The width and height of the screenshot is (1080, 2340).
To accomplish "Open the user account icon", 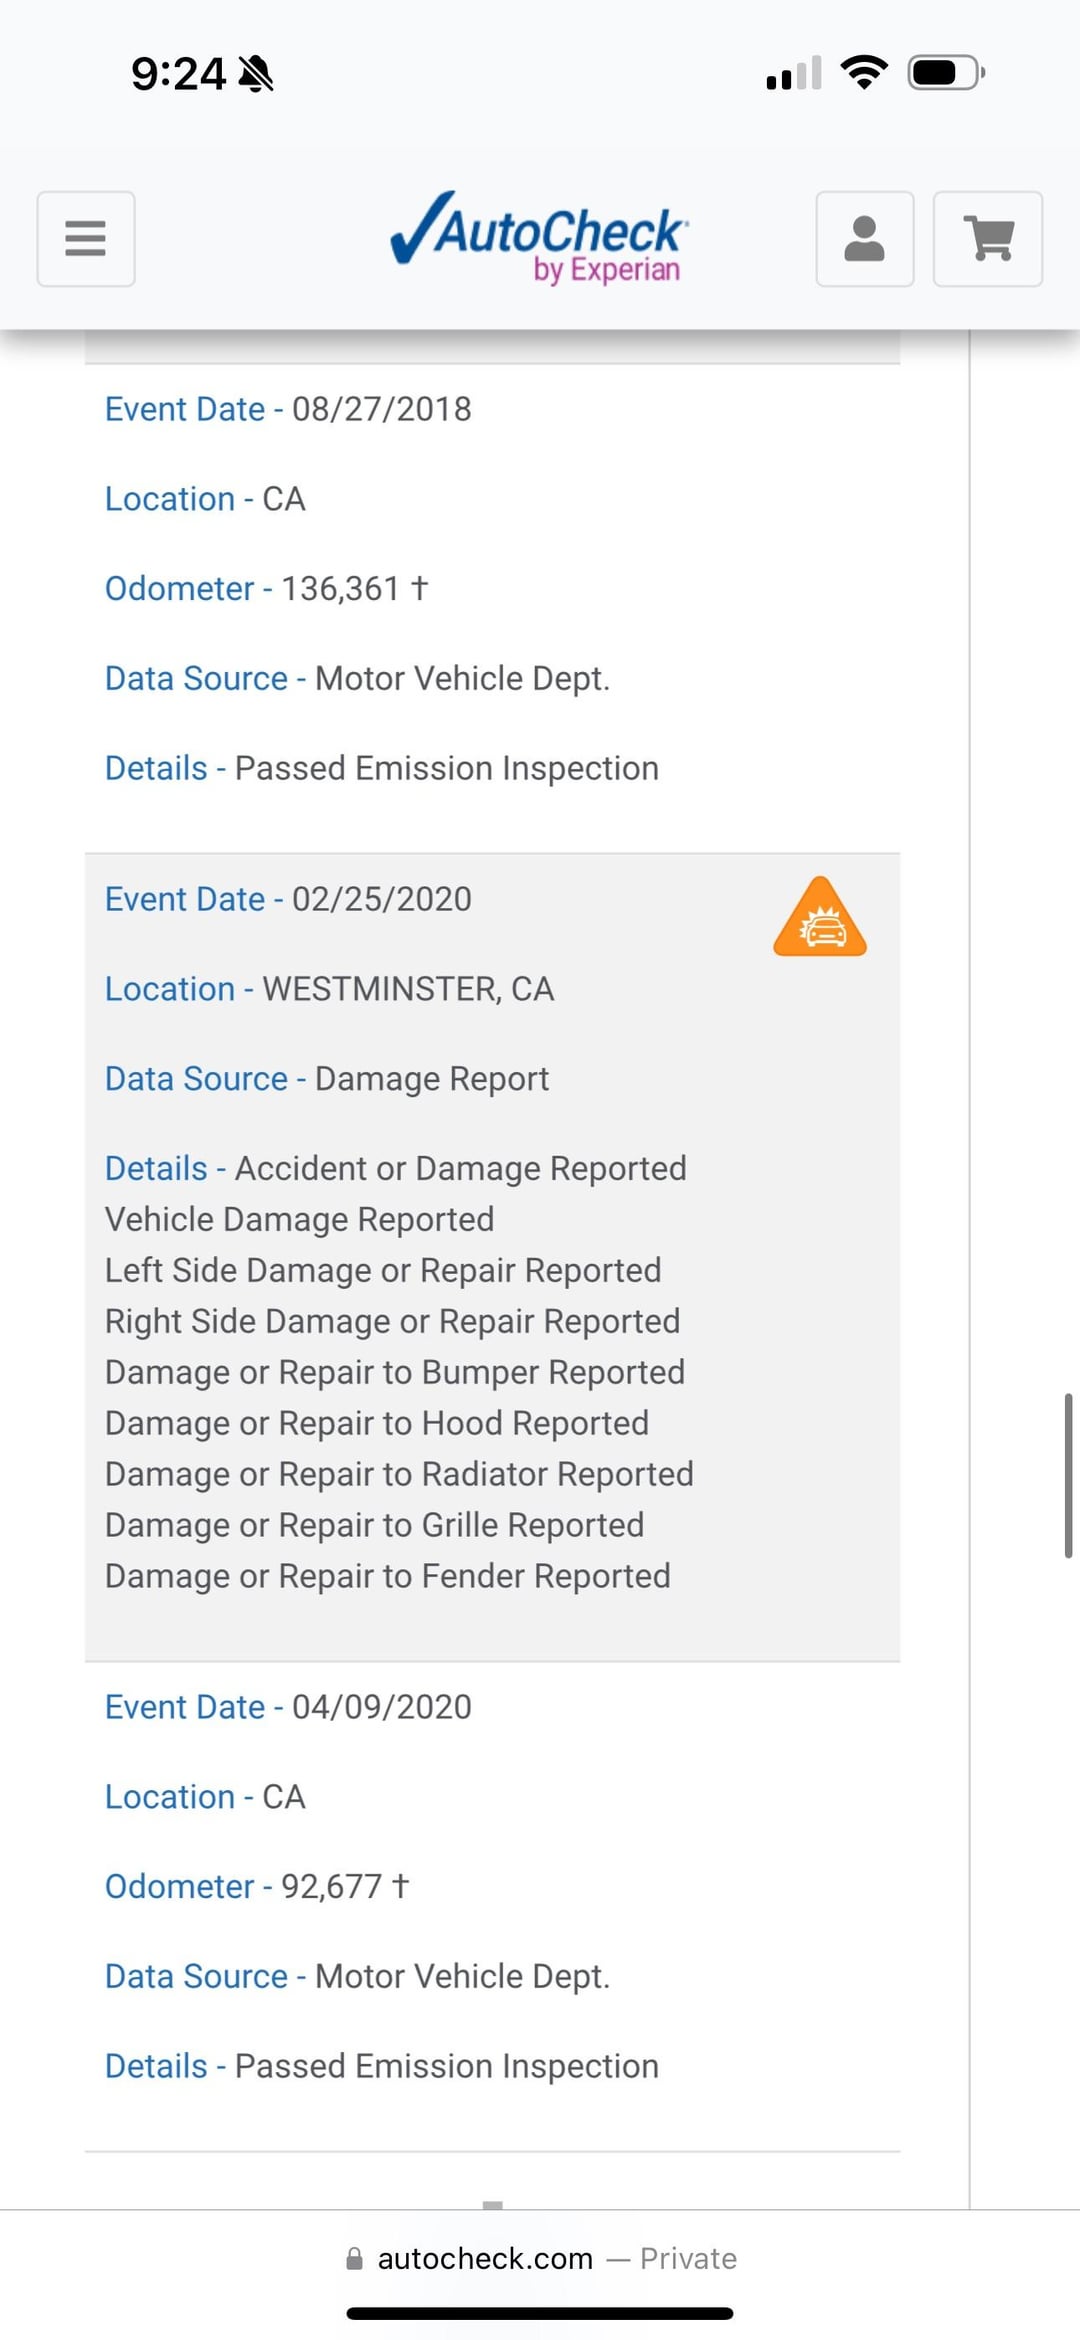I will (864, 239).
